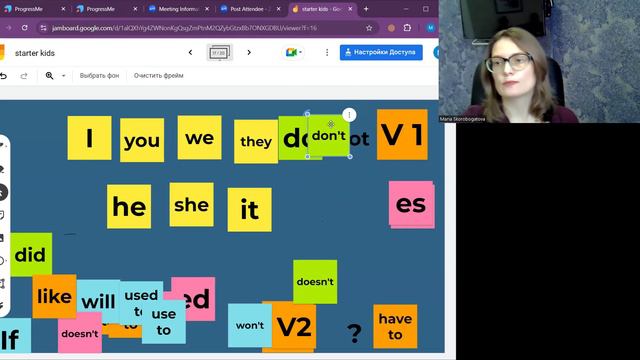Click the Redo arrow in Jamboard toolbar

24,76
